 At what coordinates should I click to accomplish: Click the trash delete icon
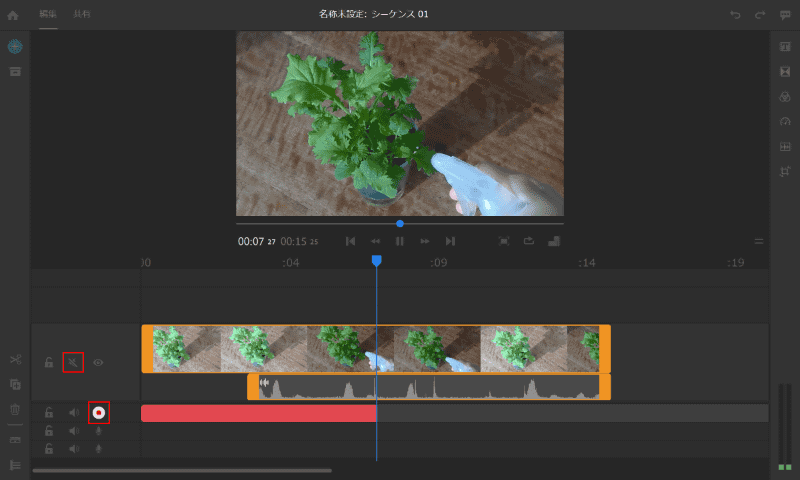(x=15, y=409)
